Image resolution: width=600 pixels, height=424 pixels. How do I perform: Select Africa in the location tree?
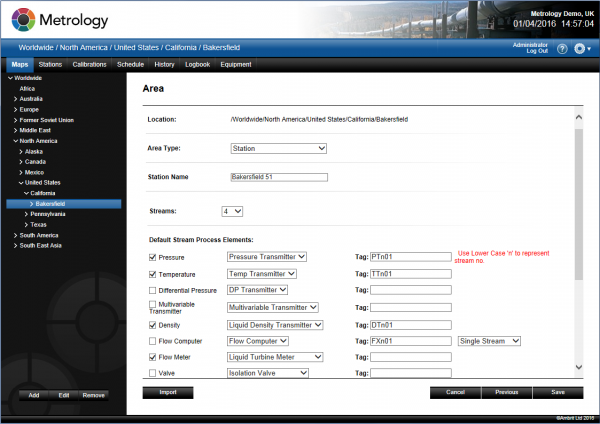[27, 89]
